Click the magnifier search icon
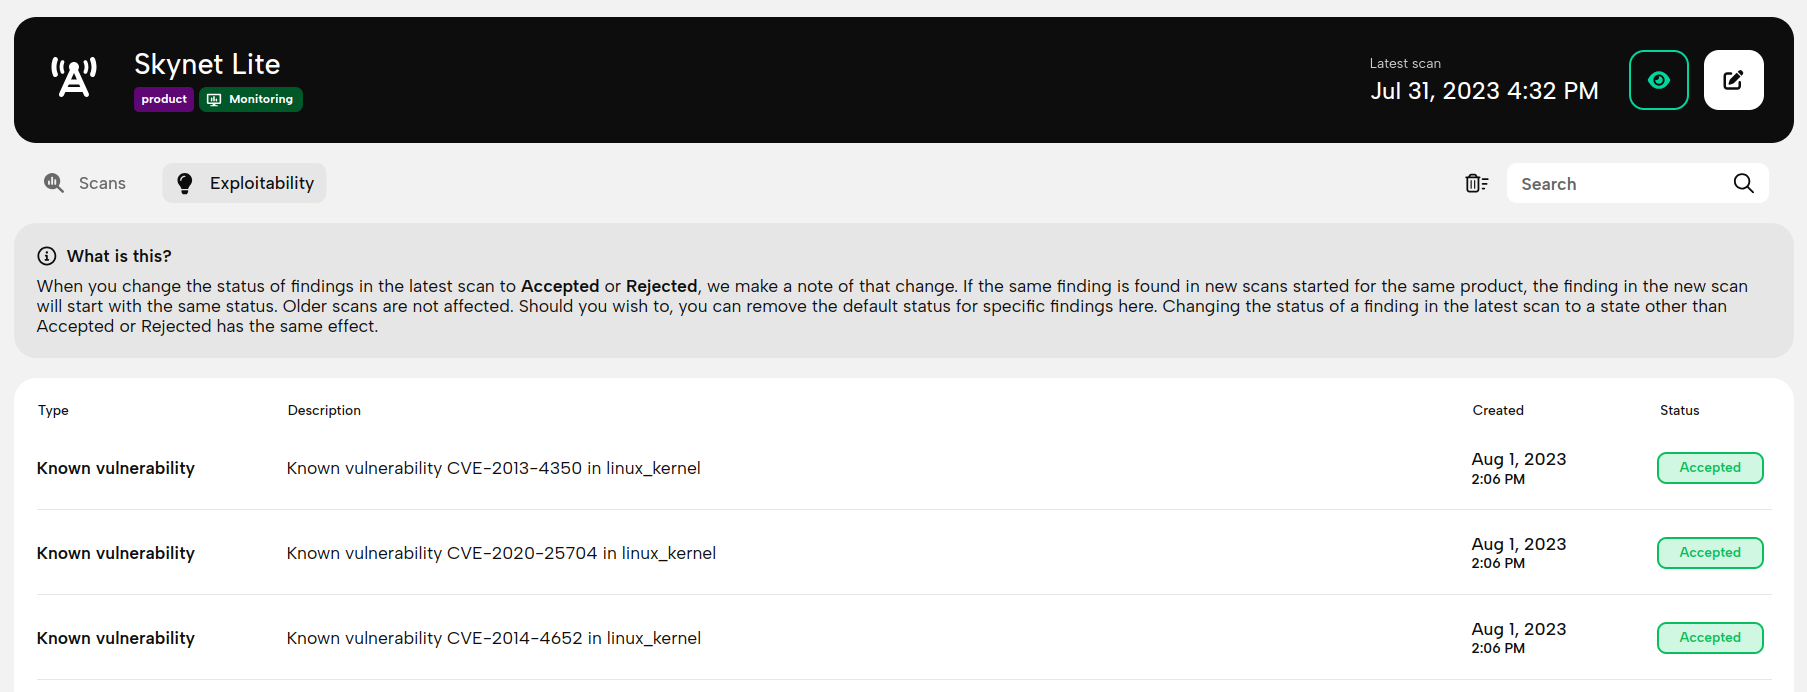Screen dimensions: 1807x692 1744,183
